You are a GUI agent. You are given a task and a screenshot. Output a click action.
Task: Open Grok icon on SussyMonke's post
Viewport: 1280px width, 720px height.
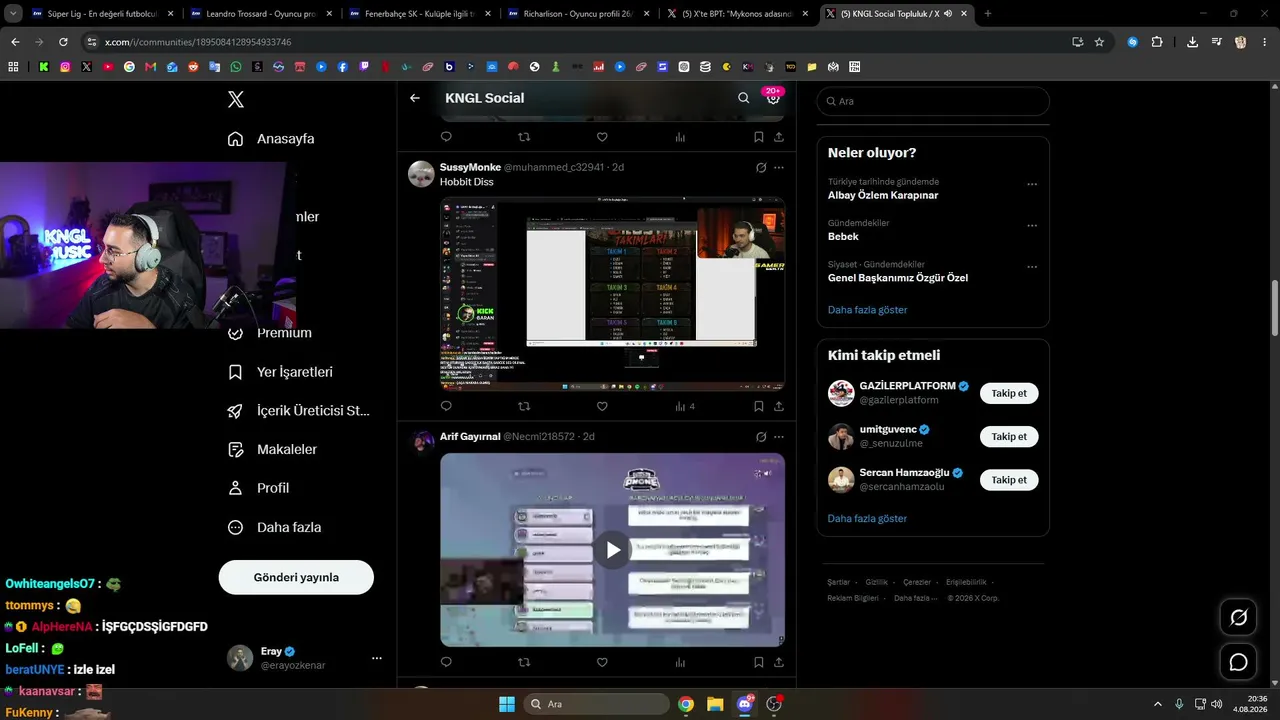(761, 168)
